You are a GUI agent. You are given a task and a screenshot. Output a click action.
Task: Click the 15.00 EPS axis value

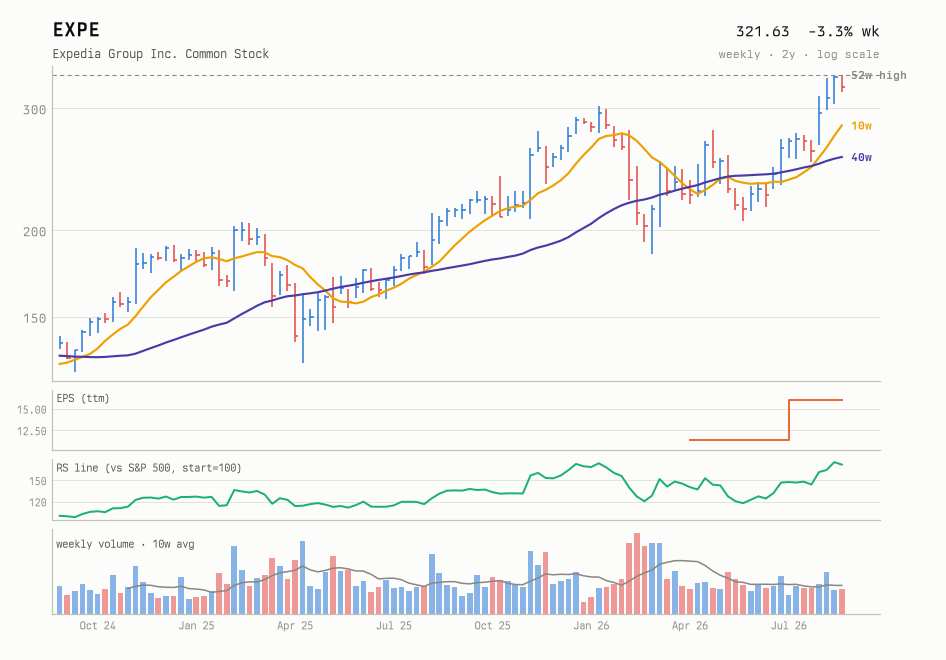pos(31,410)
